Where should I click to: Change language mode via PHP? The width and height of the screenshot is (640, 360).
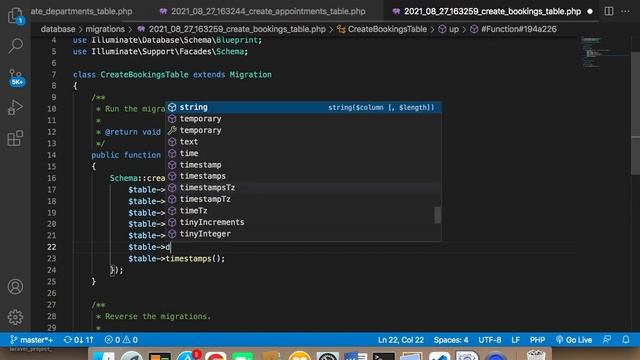537,340
